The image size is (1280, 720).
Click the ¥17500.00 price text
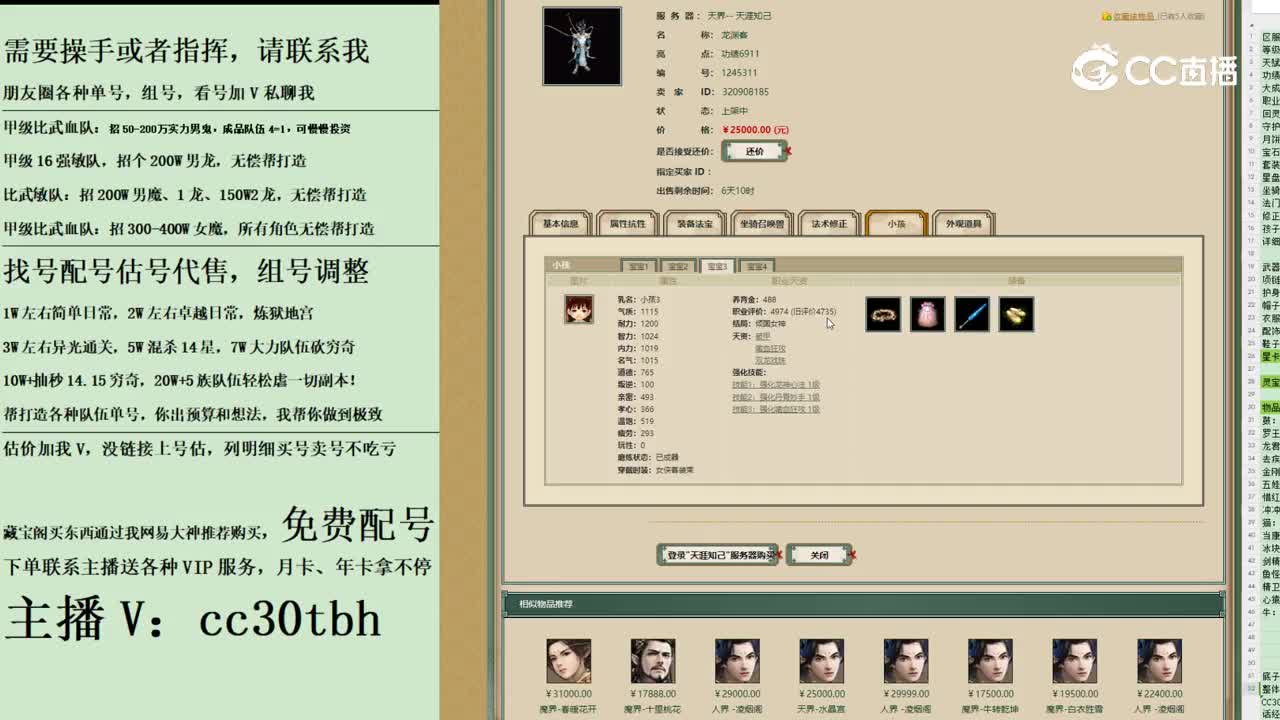[990, 694]
